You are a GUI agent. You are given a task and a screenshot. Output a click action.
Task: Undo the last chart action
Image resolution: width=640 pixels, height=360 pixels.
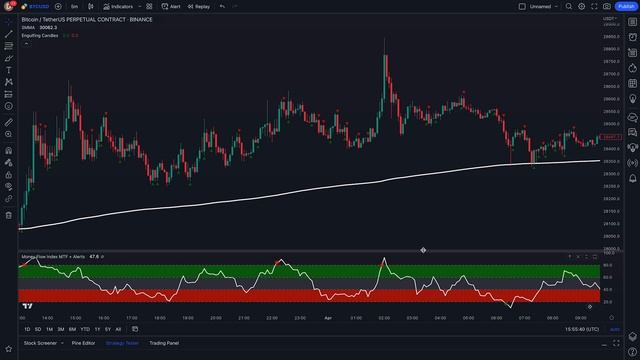(222, 7)
